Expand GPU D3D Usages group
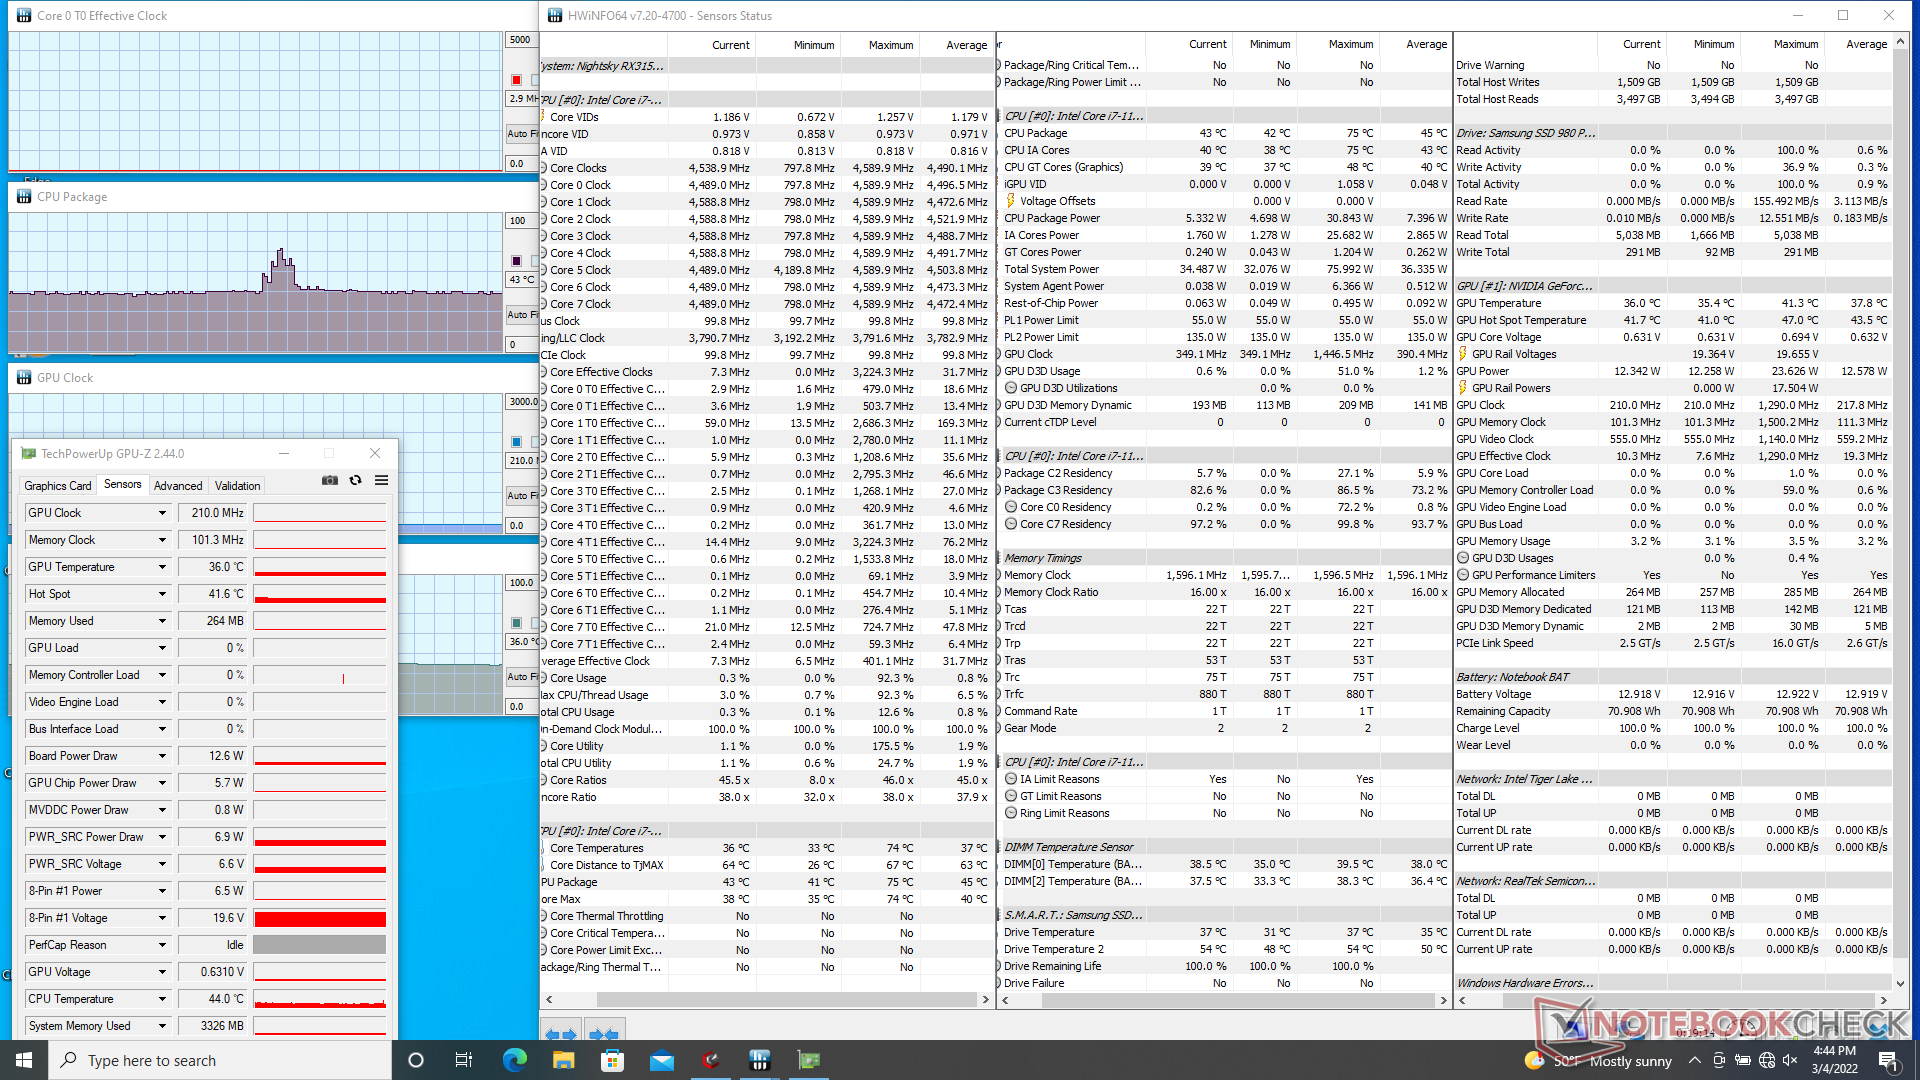The image size is (1920, 1080). [x=1463, y=558]
